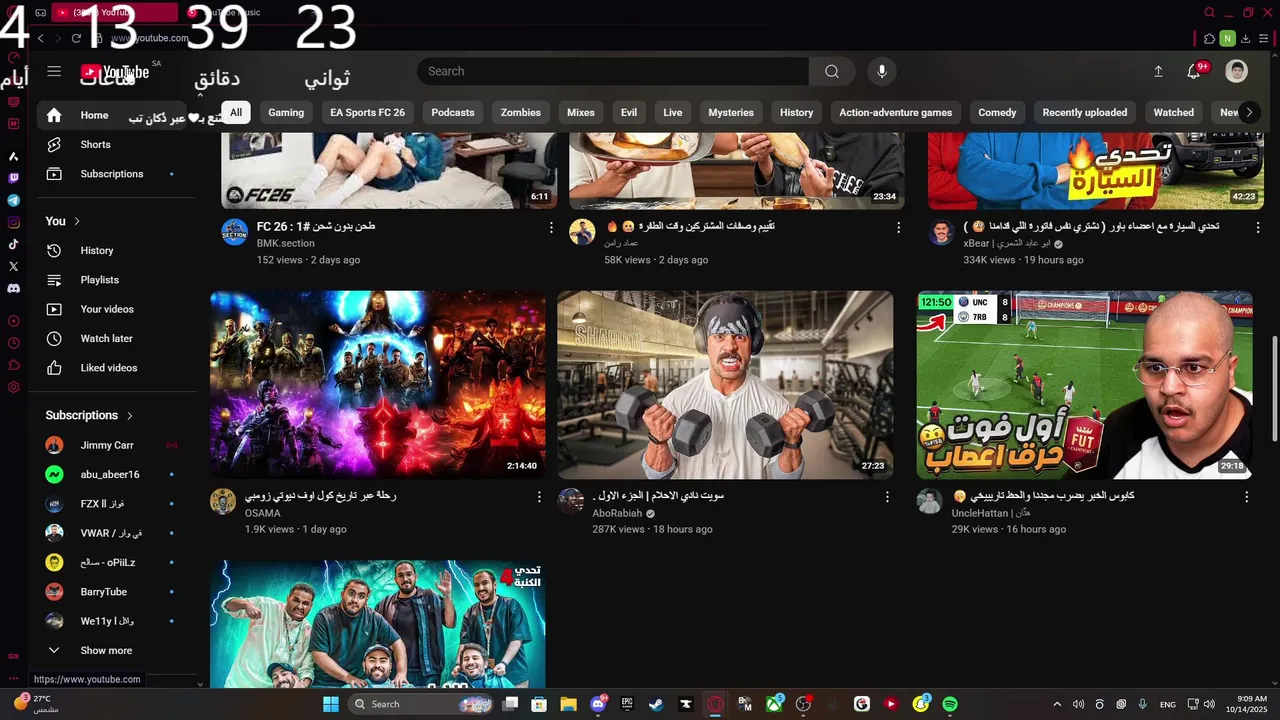The image size is (1280, 720).
Task: Open more options for OSAMA video
Action: (x=539, y=497)
